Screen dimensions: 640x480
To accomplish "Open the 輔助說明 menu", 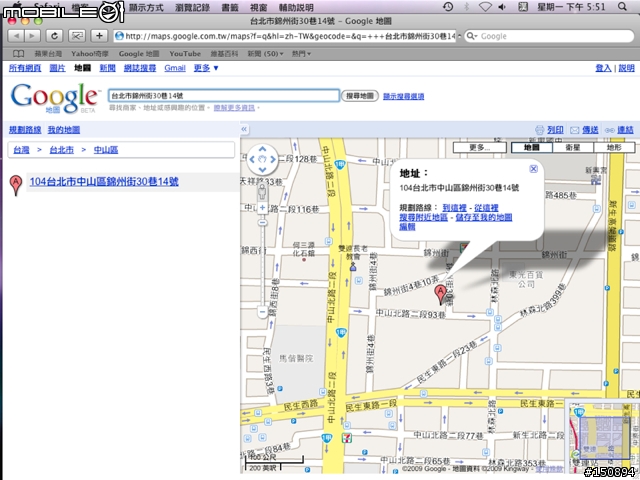I will [296, 7].
